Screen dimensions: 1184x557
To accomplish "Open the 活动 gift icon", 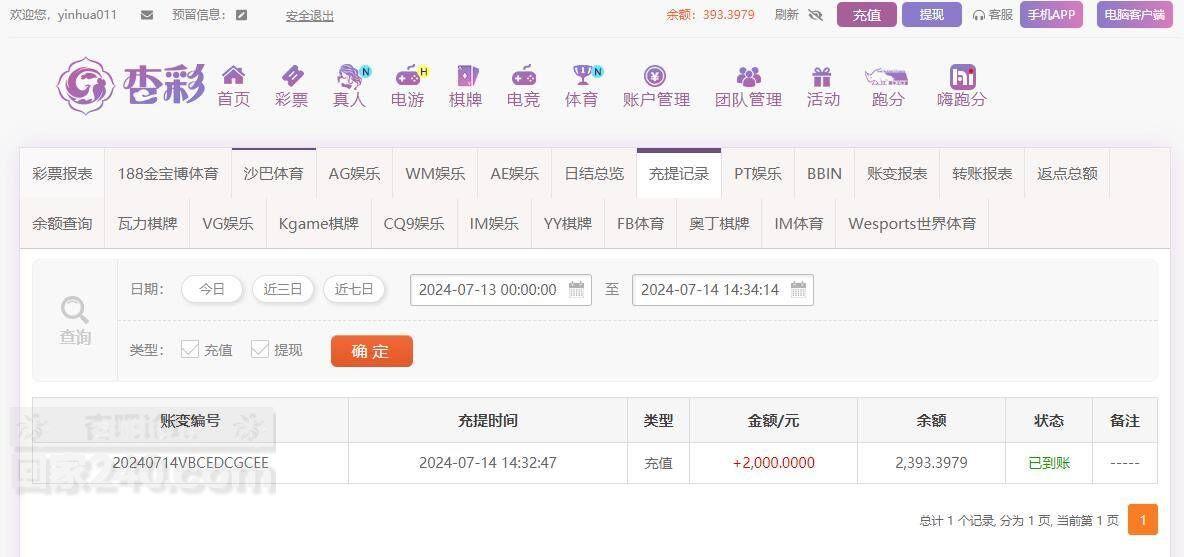I will click(x=822, y=76).
